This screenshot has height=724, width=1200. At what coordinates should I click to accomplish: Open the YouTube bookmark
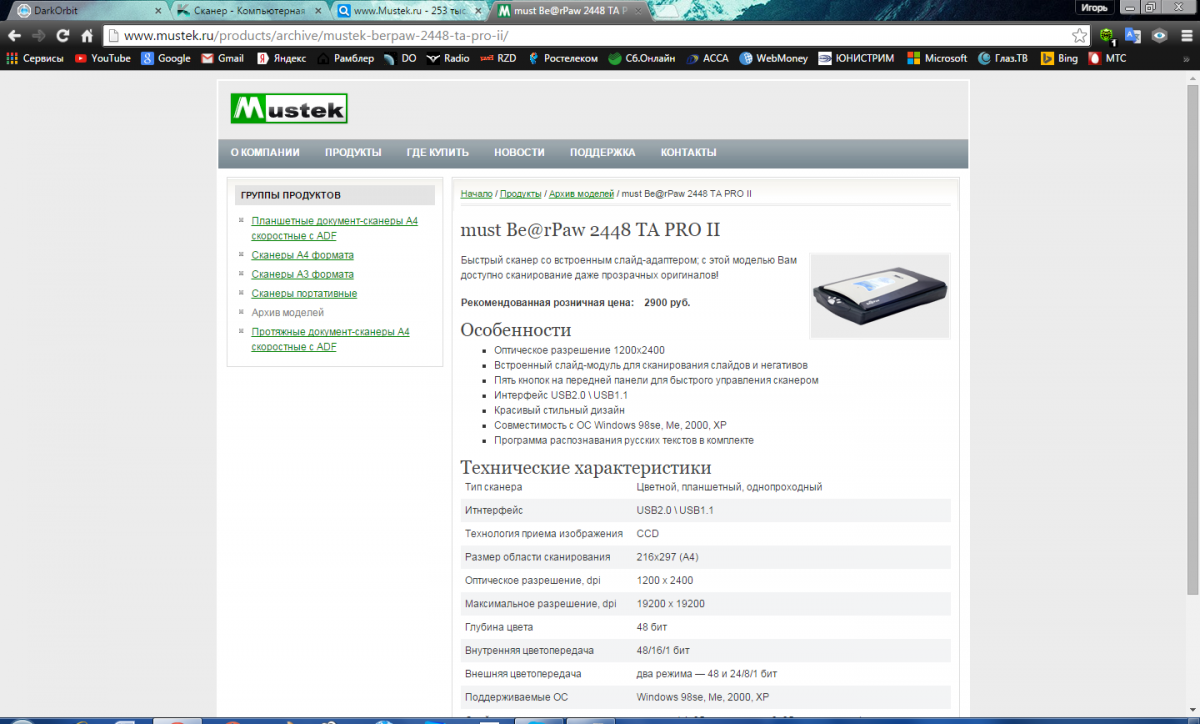click(x=103, y=58)
